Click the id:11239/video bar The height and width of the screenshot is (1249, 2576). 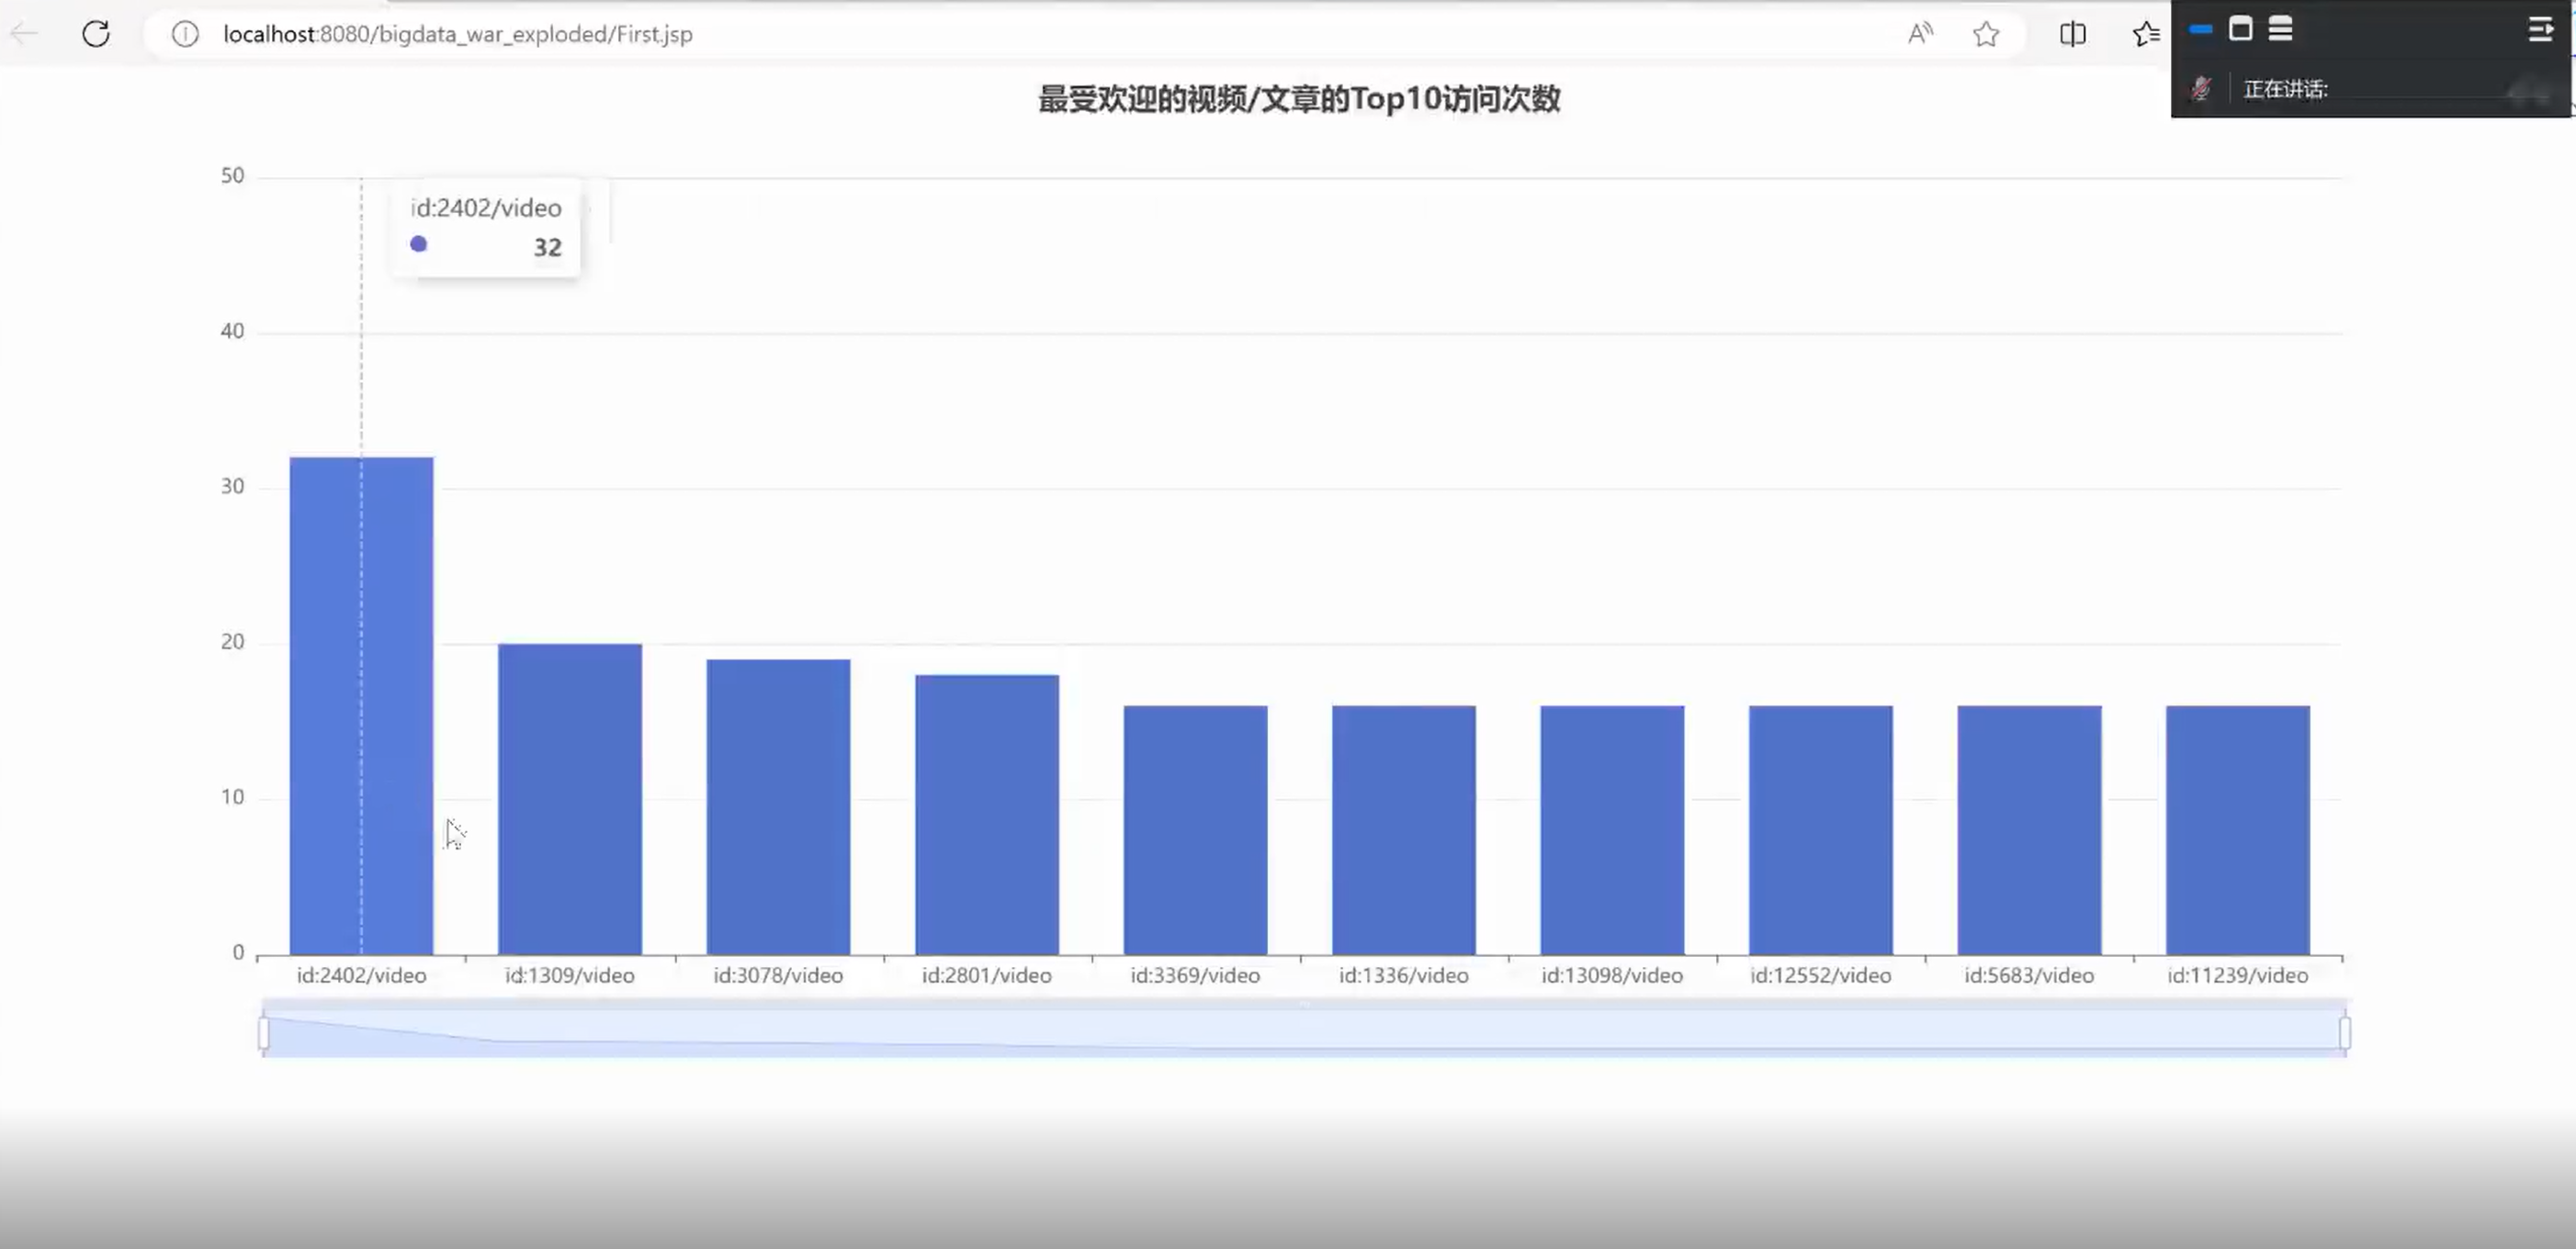(x=2237, y=829)
